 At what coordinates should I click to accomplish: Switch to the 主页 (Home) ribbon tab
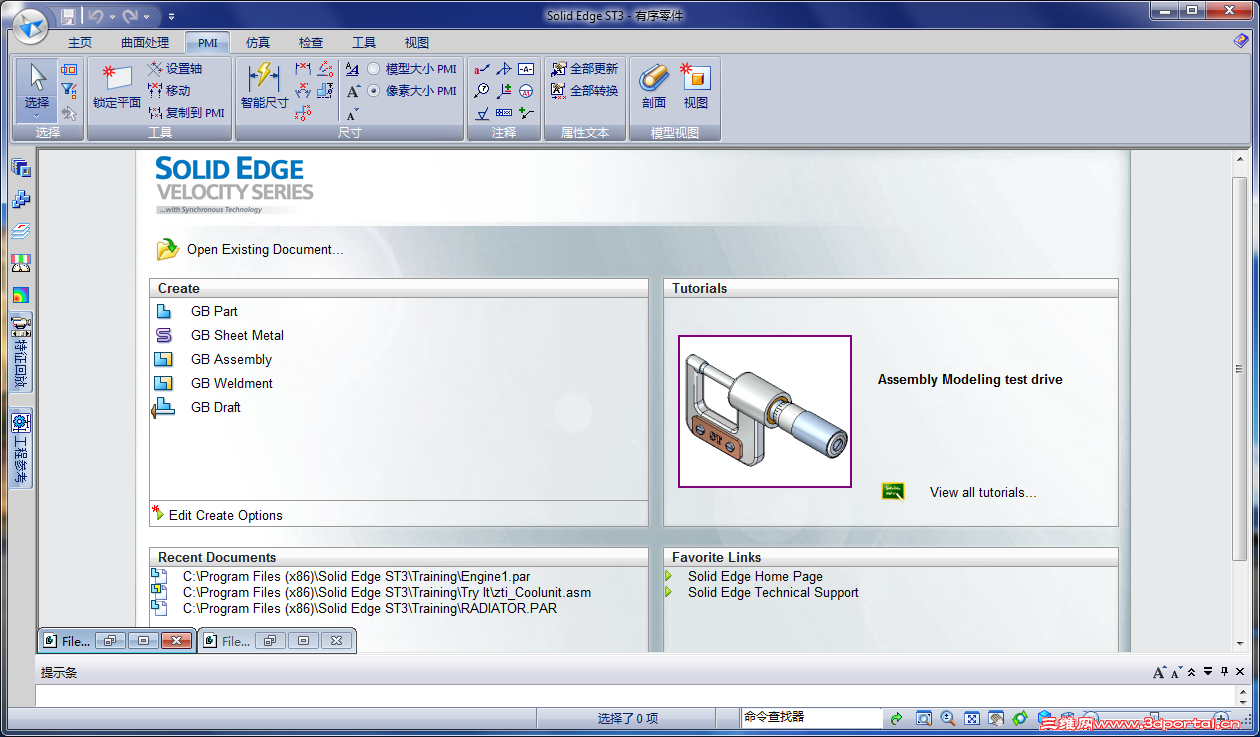[80, 43]
